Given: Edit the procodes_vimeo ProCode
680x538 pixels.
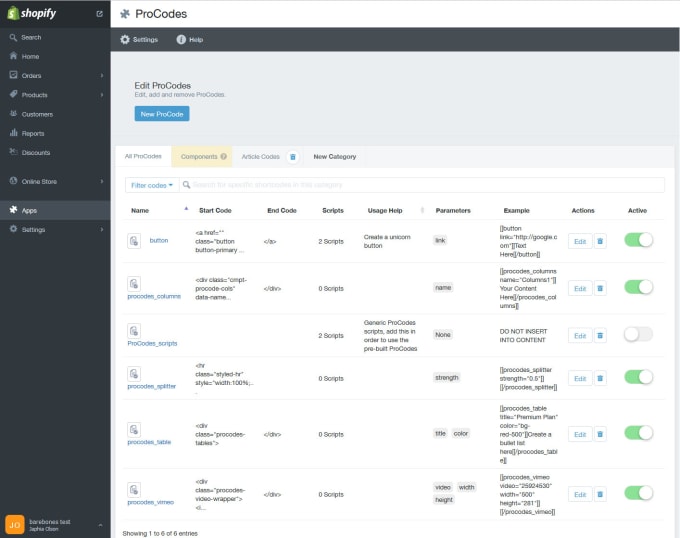Looking at the screenshot, I should 580,494.
